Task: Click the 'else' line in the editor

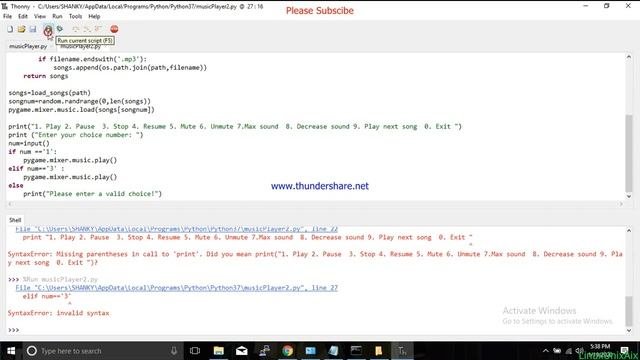Action: [x=16, y=185]
